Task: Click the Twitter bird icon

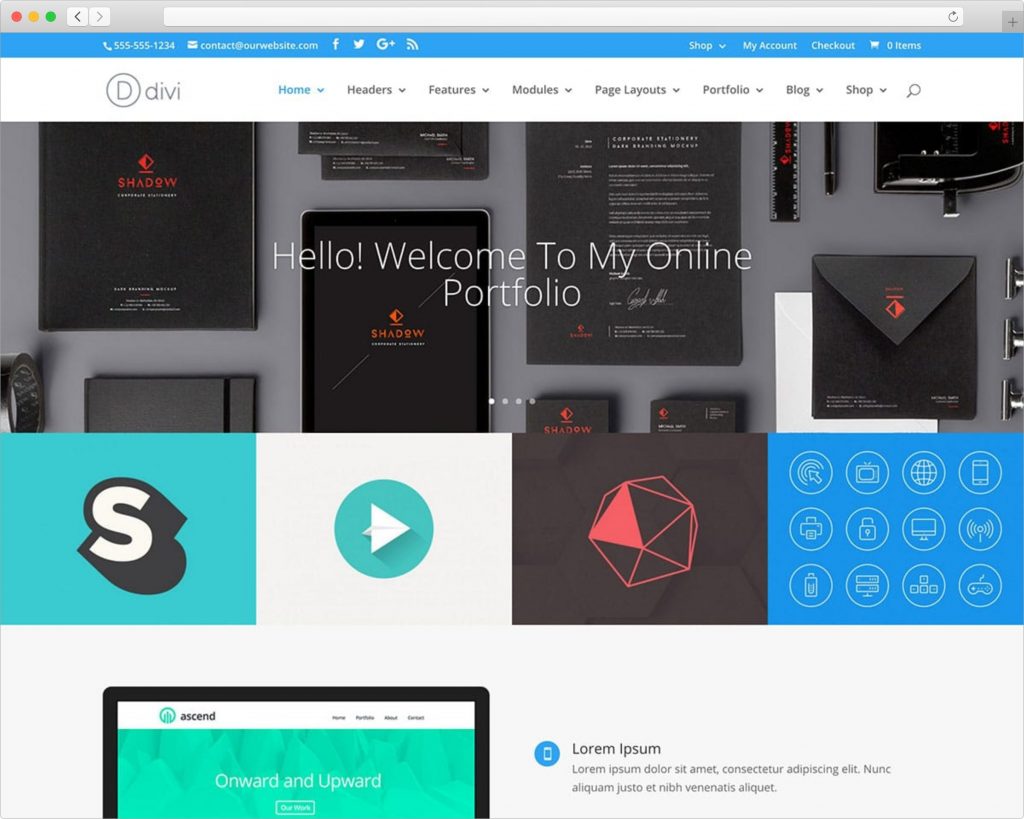Action: tap(359, 45)
